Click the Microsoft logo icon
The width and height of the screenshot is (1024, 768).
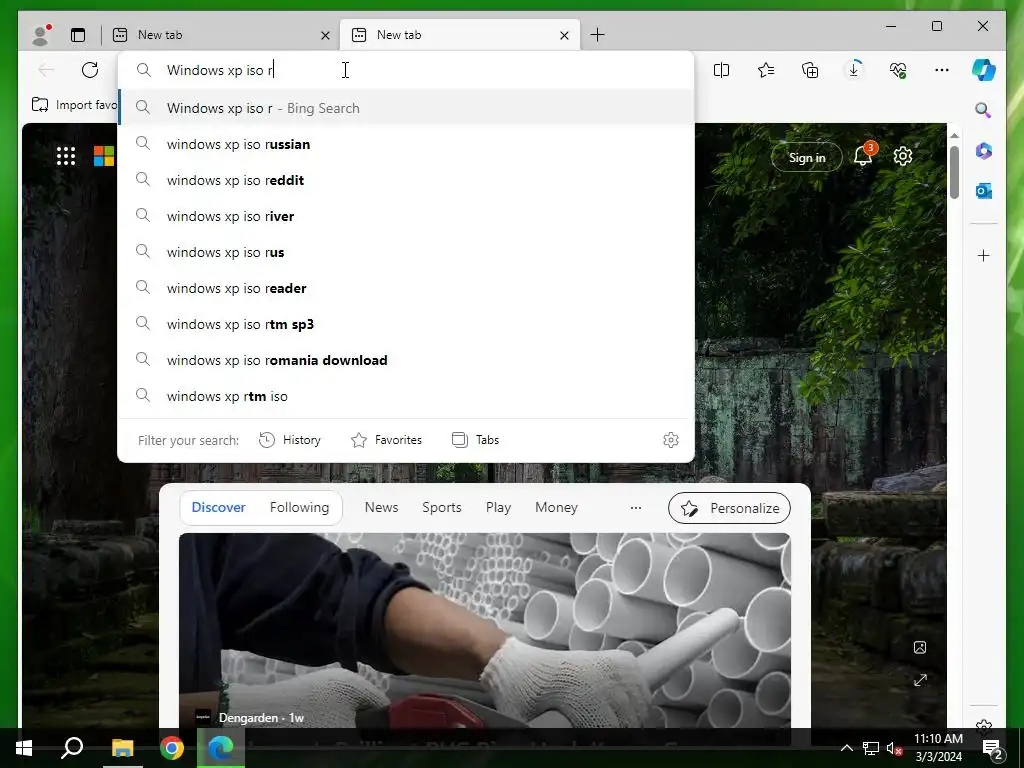tap(104, 156)
